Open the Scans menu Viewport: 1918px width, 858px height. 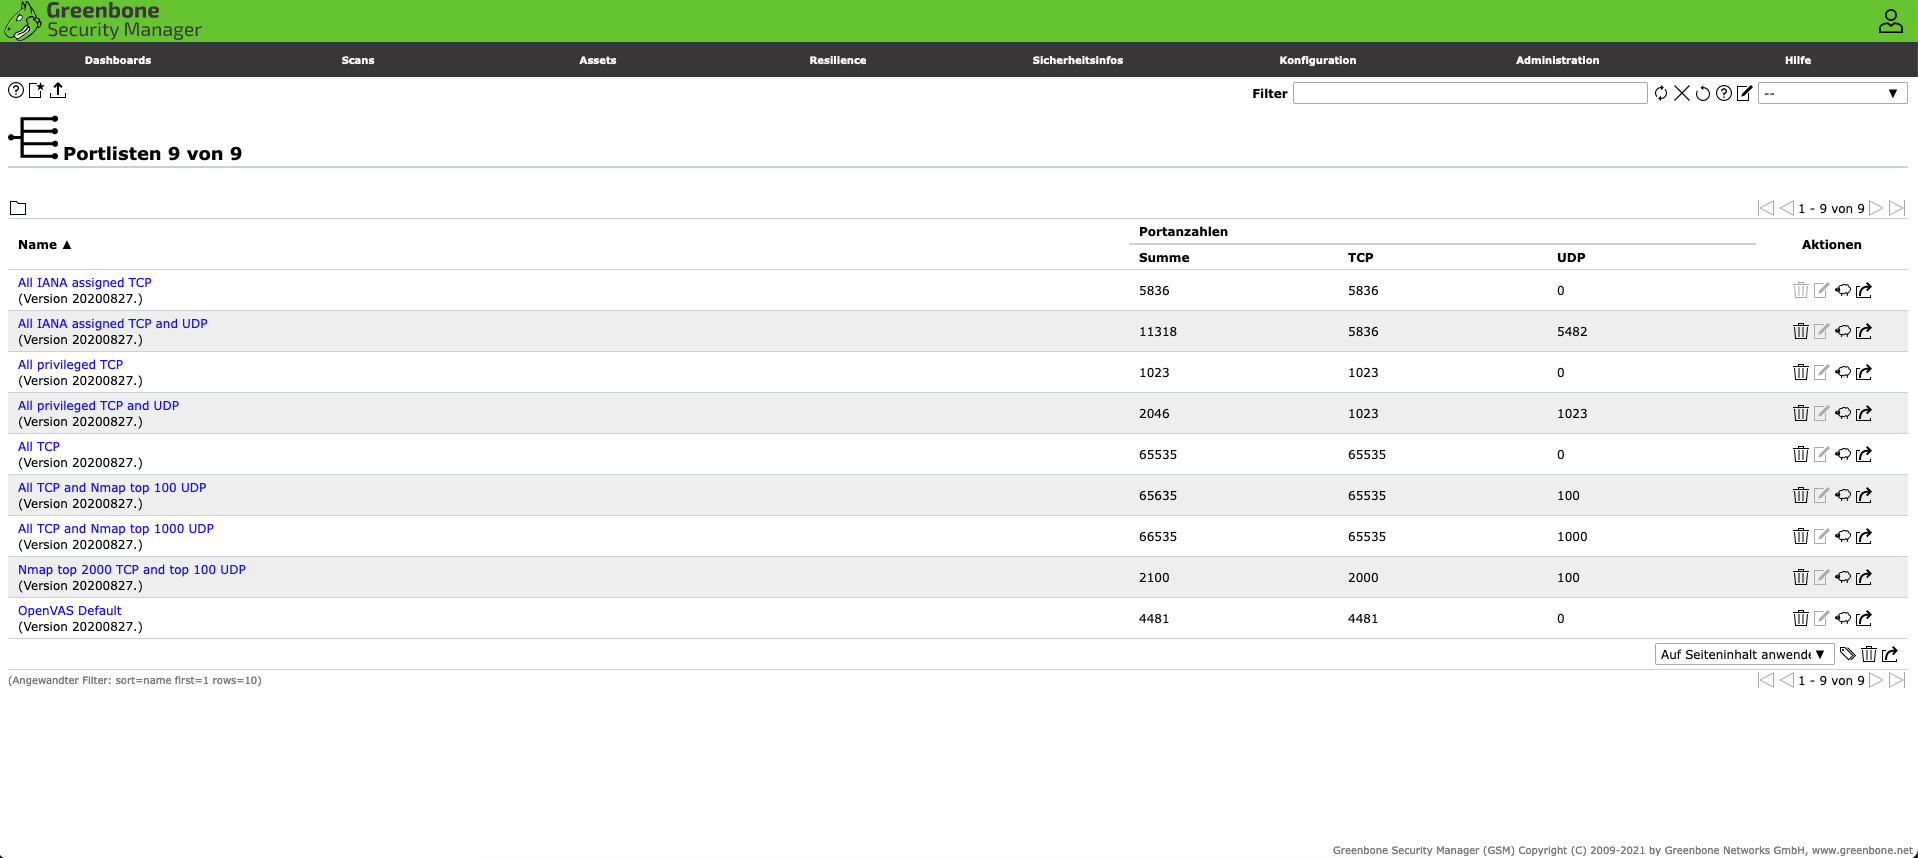pyautogui.click(x=358, y=60)
